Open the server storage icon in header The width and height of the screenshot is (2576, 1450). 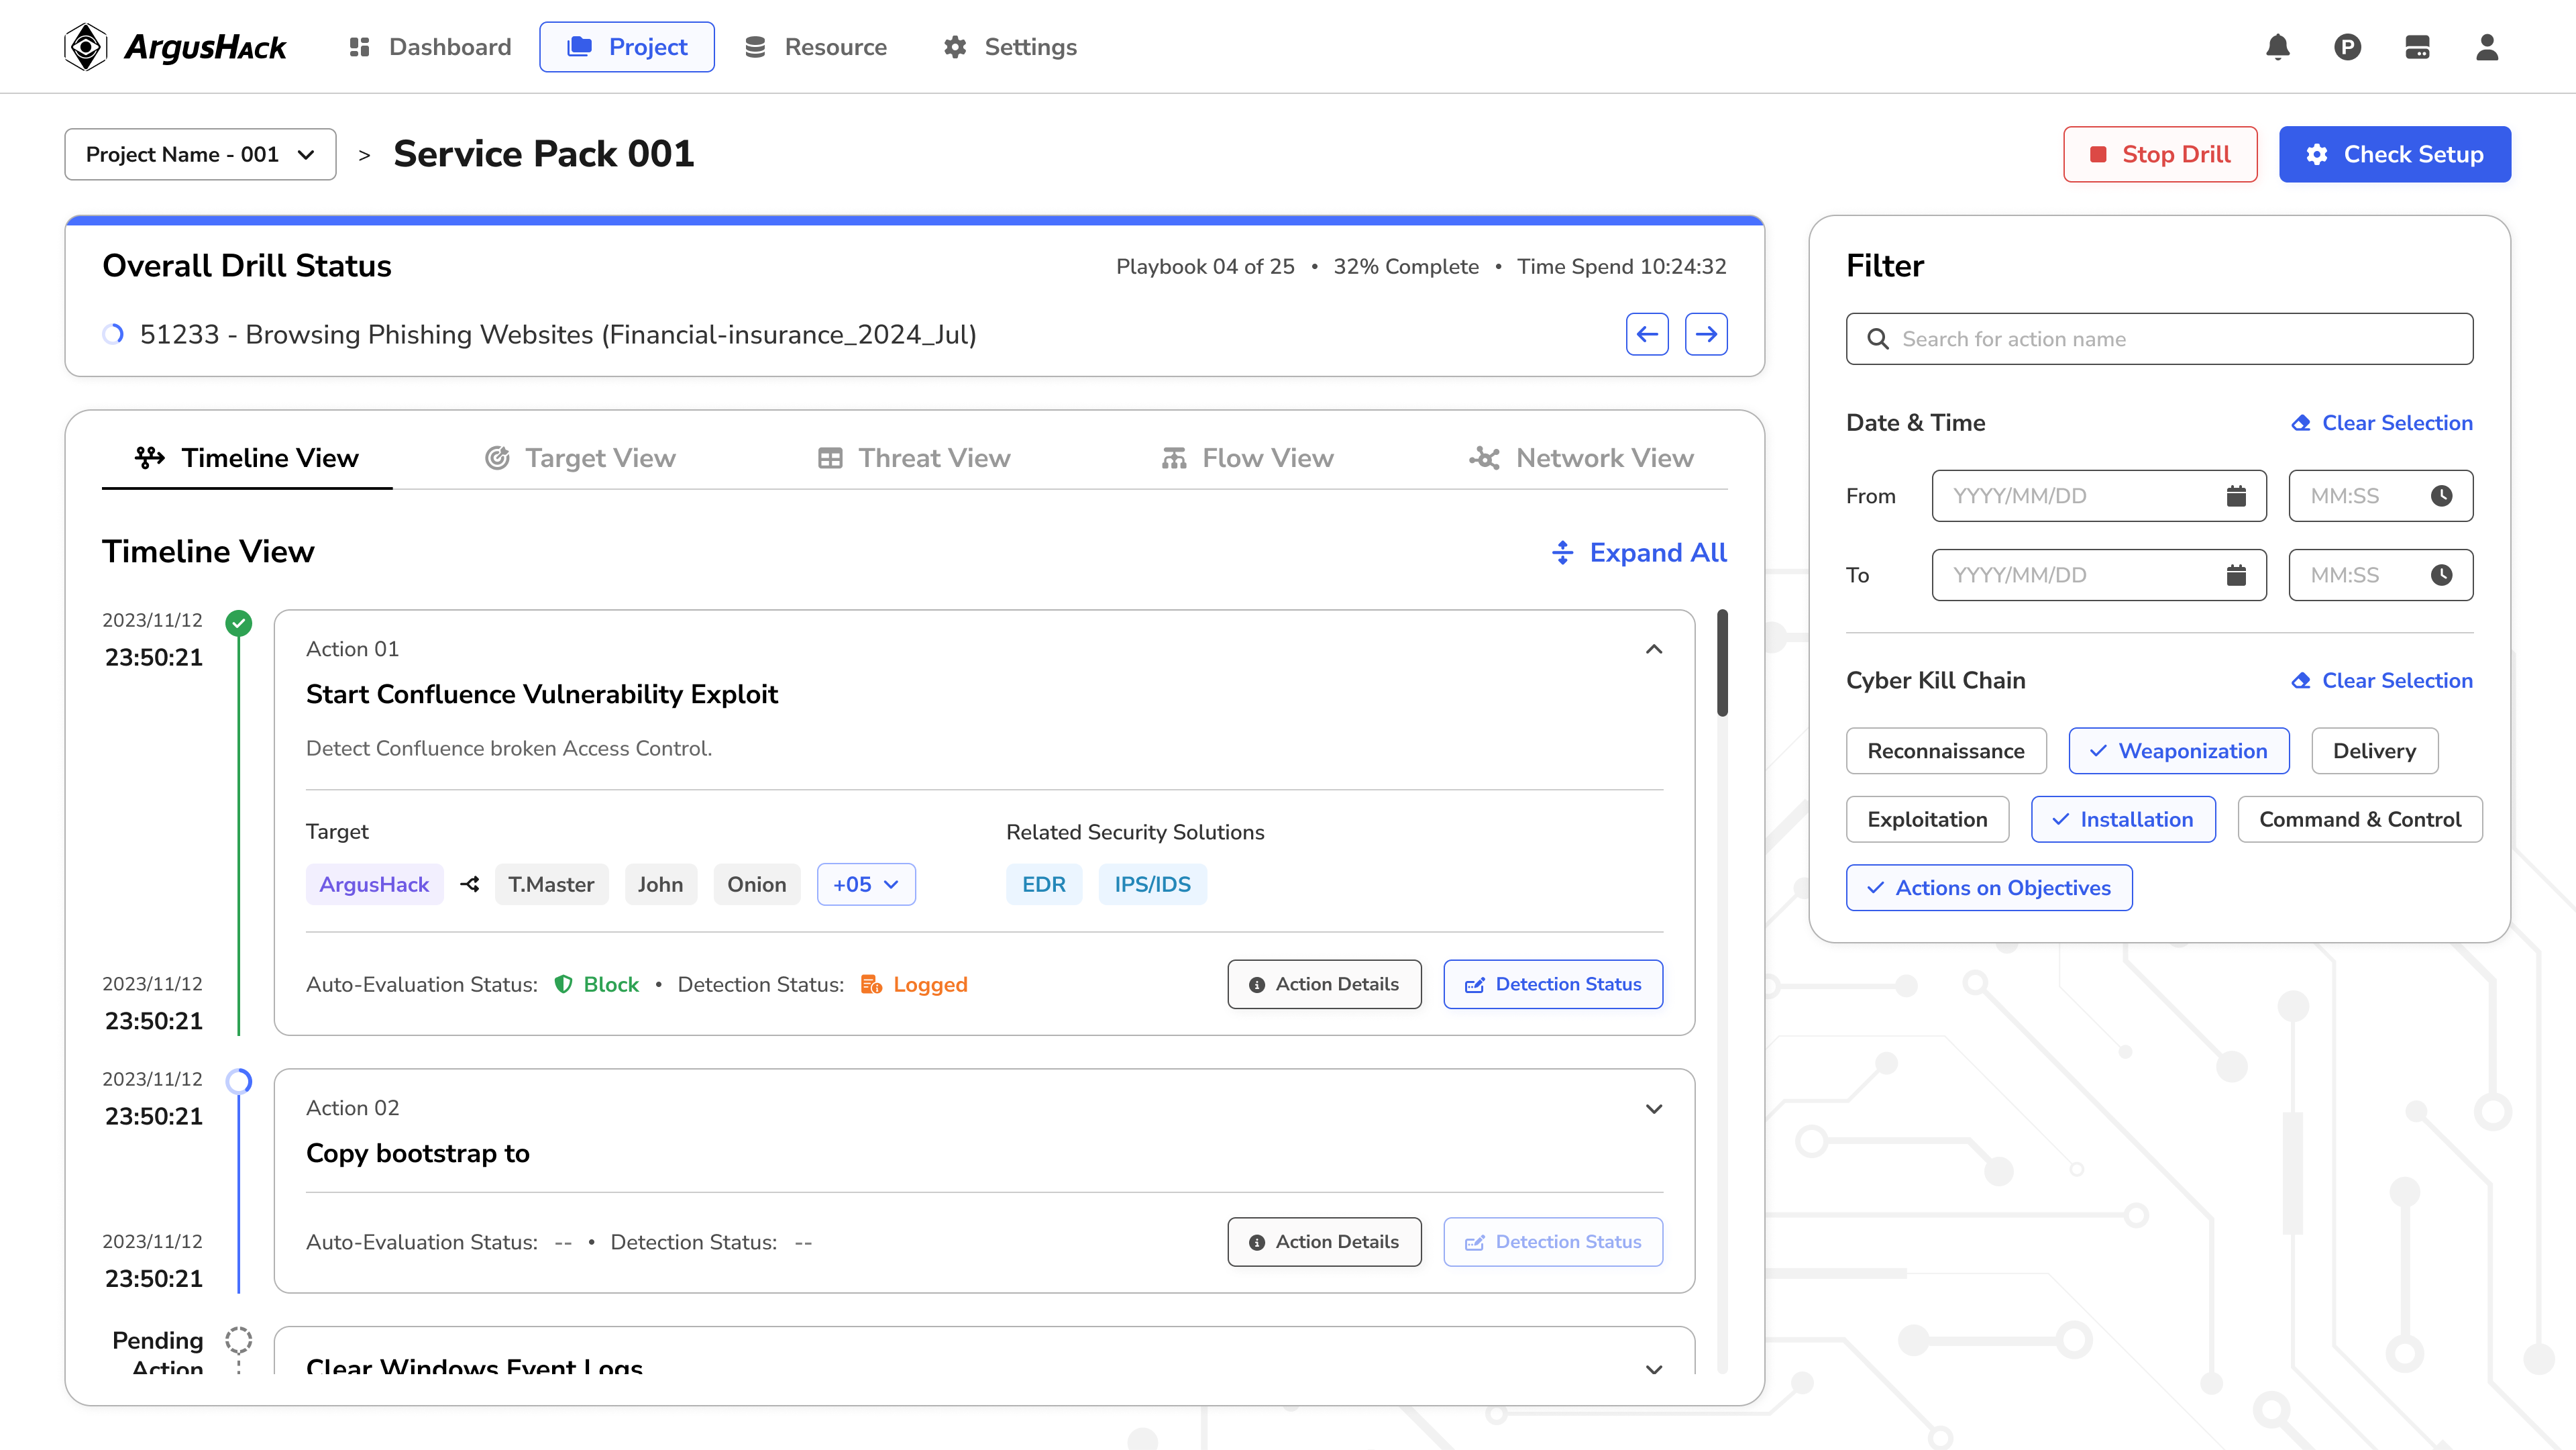point(2417,47)
